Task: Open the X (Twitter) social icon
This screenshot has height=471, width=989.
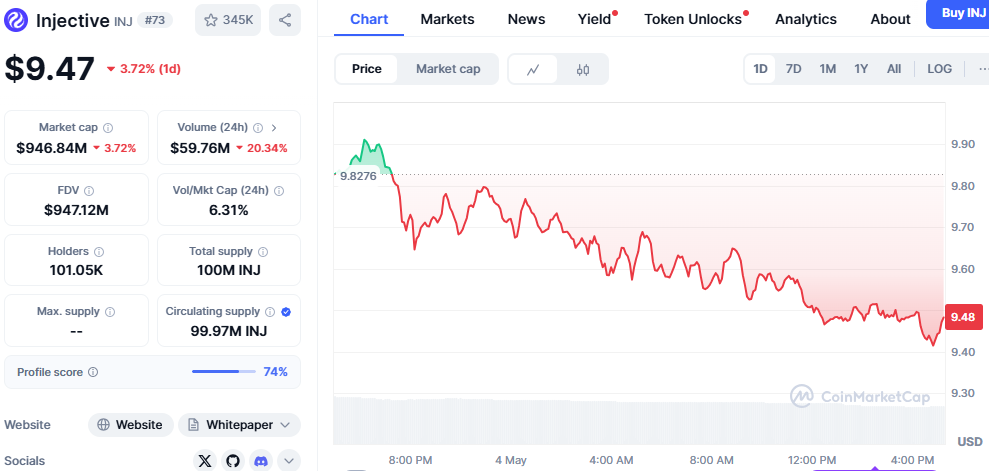Action: coord(205,461)
